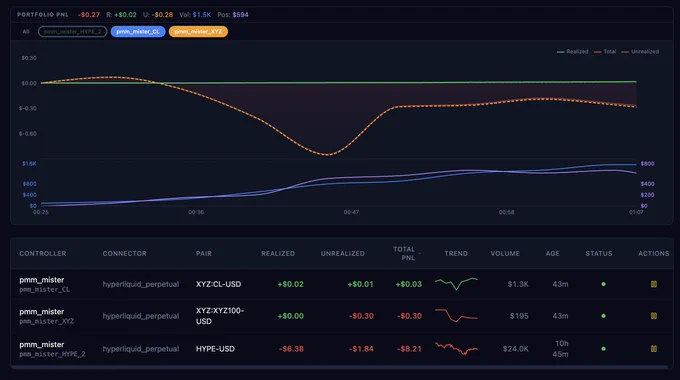Select the pmm_mister_CL controller name
This screenshot has height=380, width=680.
click(44, 289)
